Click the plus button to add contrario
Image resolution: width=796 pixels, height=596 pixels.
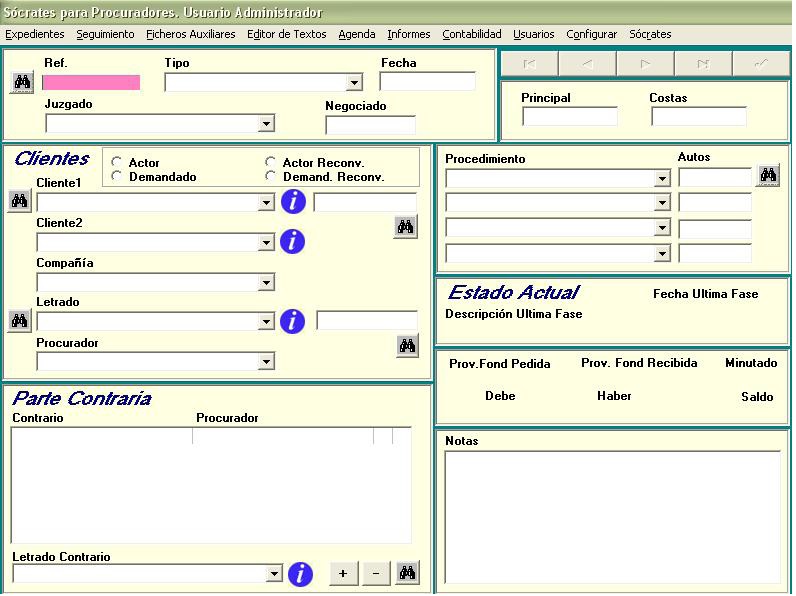(x=343, y=574)
